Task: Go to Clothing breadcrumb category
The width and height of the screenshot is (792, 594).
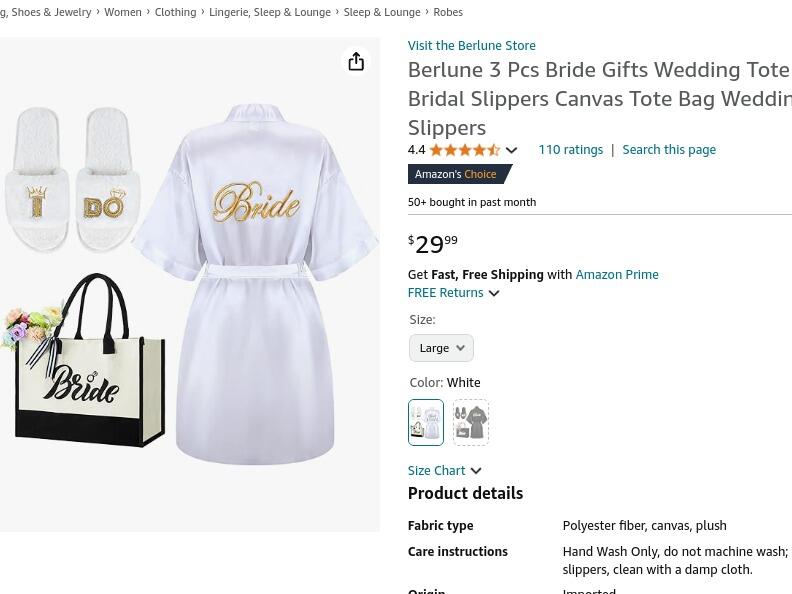Action: 175,12
